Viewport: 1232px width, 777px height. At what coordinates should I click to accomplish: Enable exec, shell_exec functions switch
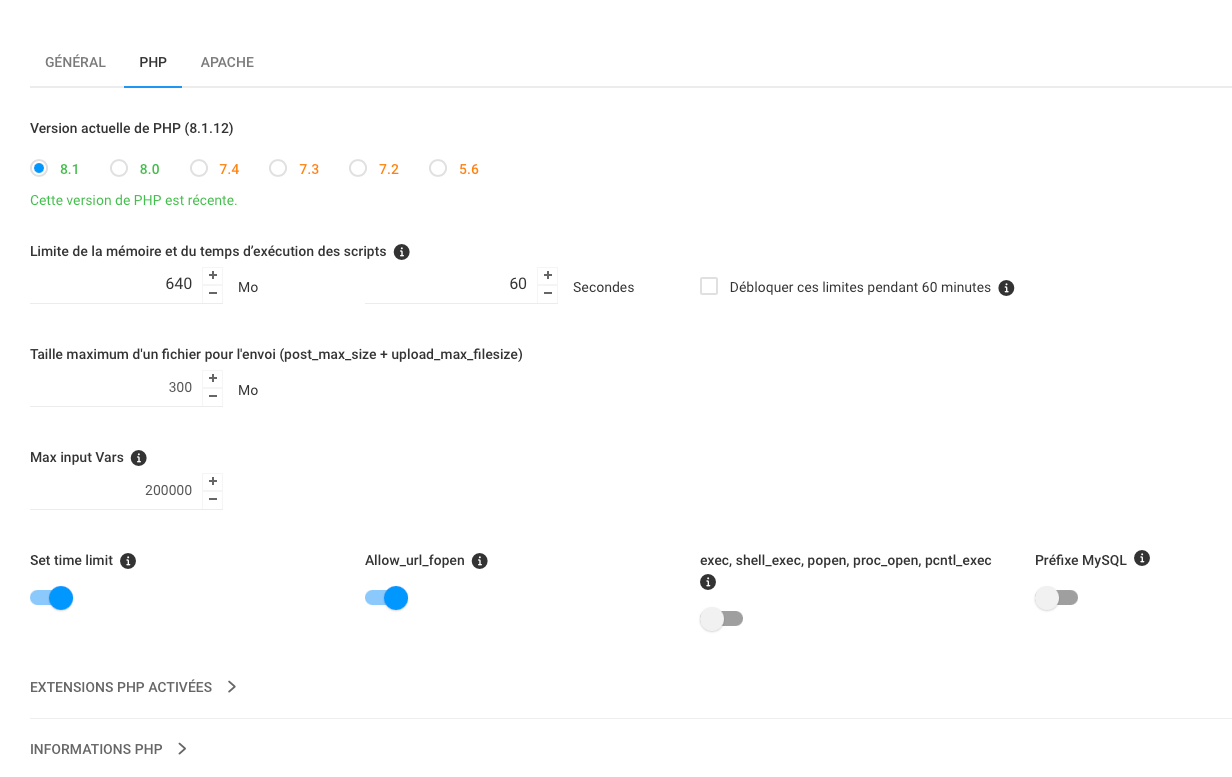tap(722, 619)
